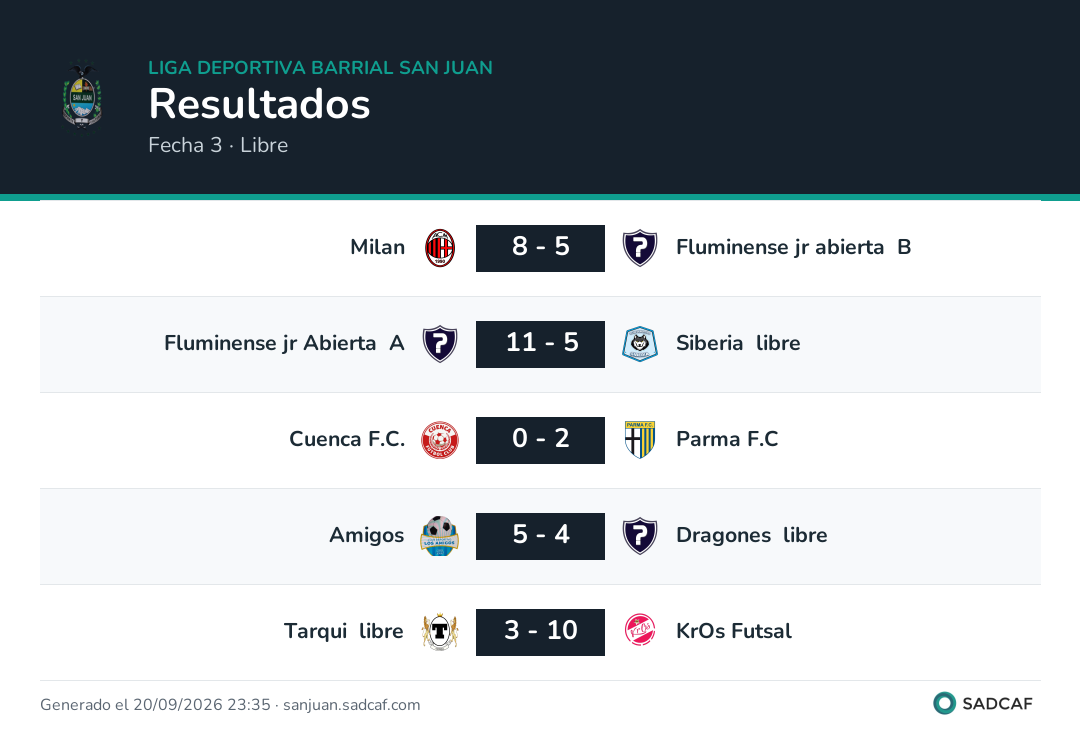Select the Parma F.C striped shield
This screenshot has height=756, width=1080.
click(x=640, y=440)
